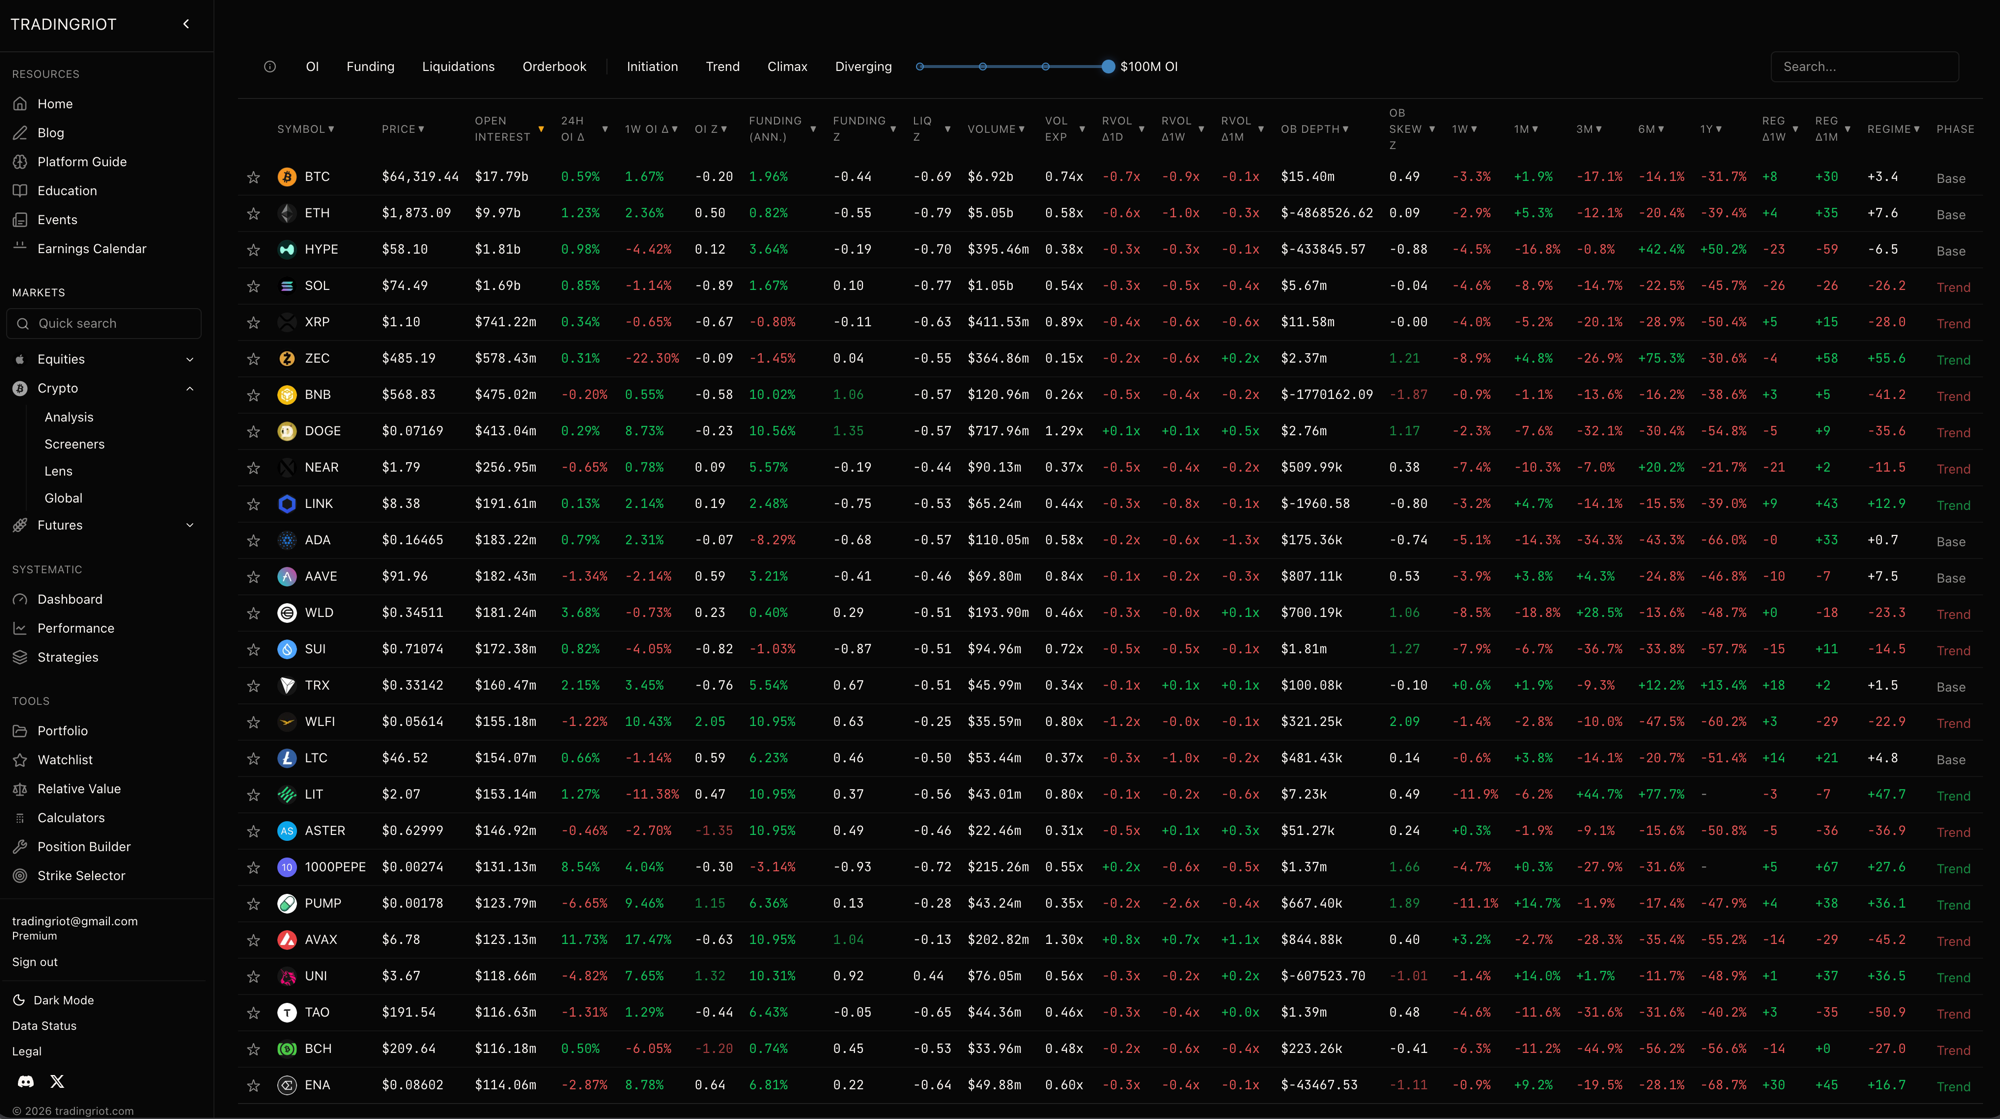Click the LTC coin logo
The width and height of the screenshot is (2000, 1119).
pyautogui.click(x=287, y=758)
